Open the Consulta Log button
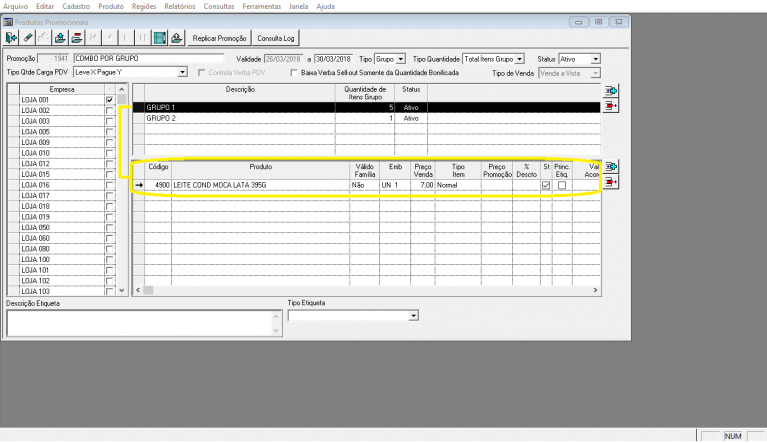The height and width of the screenshot is (443, 767). 276,38
